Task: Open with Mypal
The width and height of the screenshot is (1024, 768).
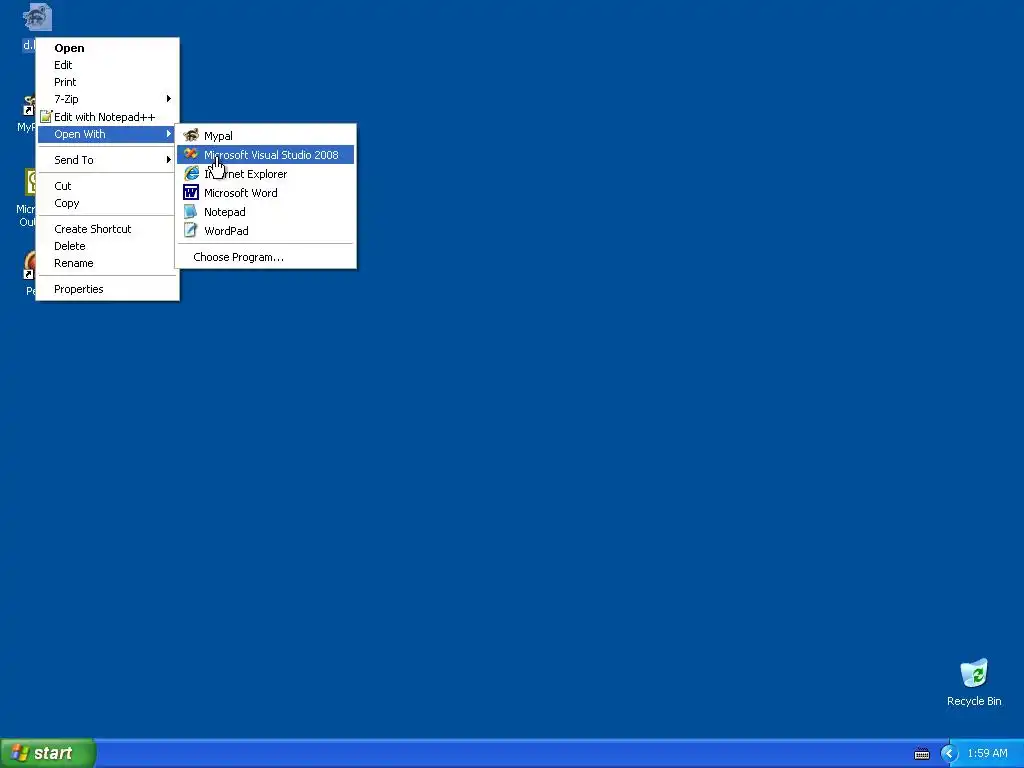Action: pos(265,136)
